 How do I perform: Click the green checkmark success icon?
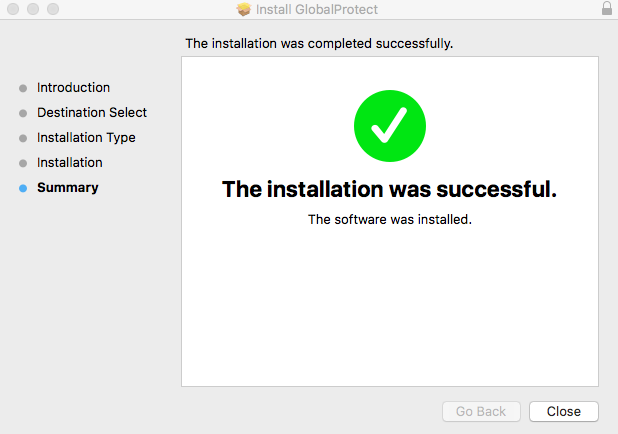click(x=390, y=125)
